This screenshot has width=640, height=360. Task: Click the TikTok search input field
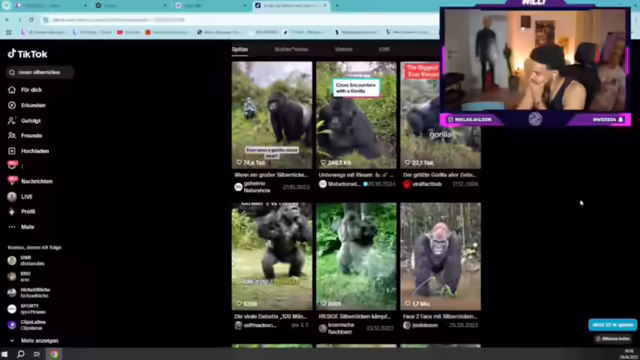pos(40,72)
